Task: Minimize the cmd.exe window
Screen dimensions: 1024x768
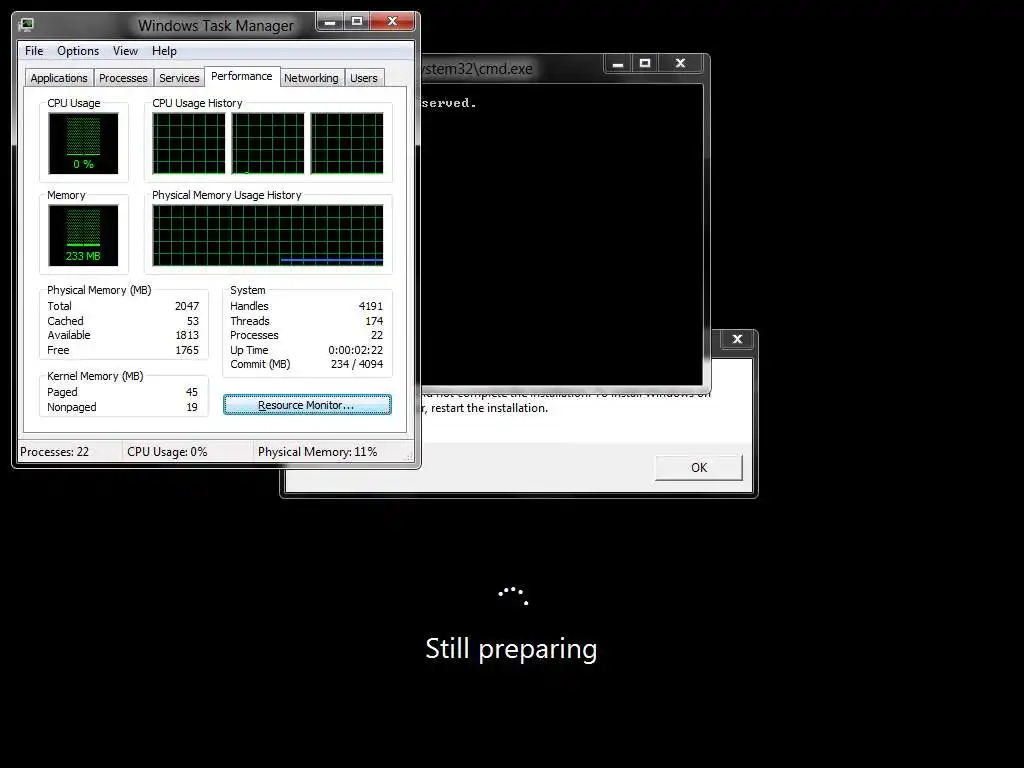Action: pyautogui.click(x=618, y=63)
